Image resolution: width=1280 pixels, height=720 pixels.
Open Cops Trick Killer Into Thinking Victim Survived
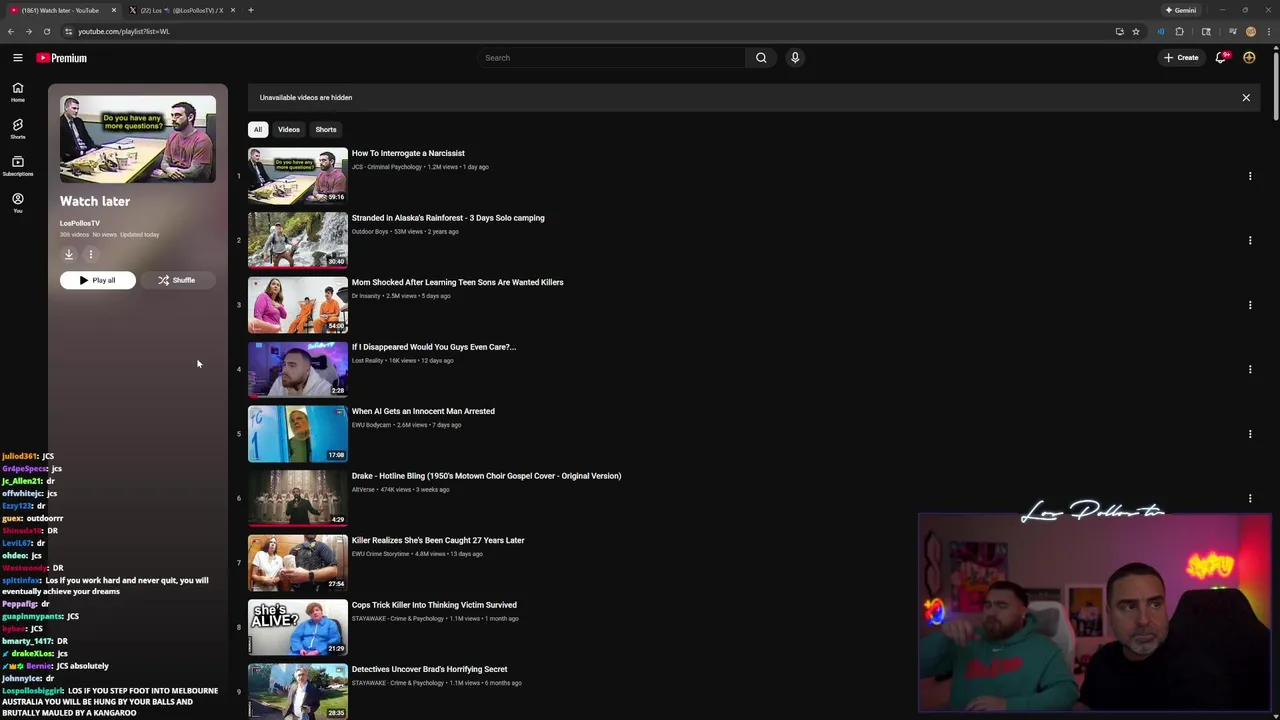pos(434,605)
